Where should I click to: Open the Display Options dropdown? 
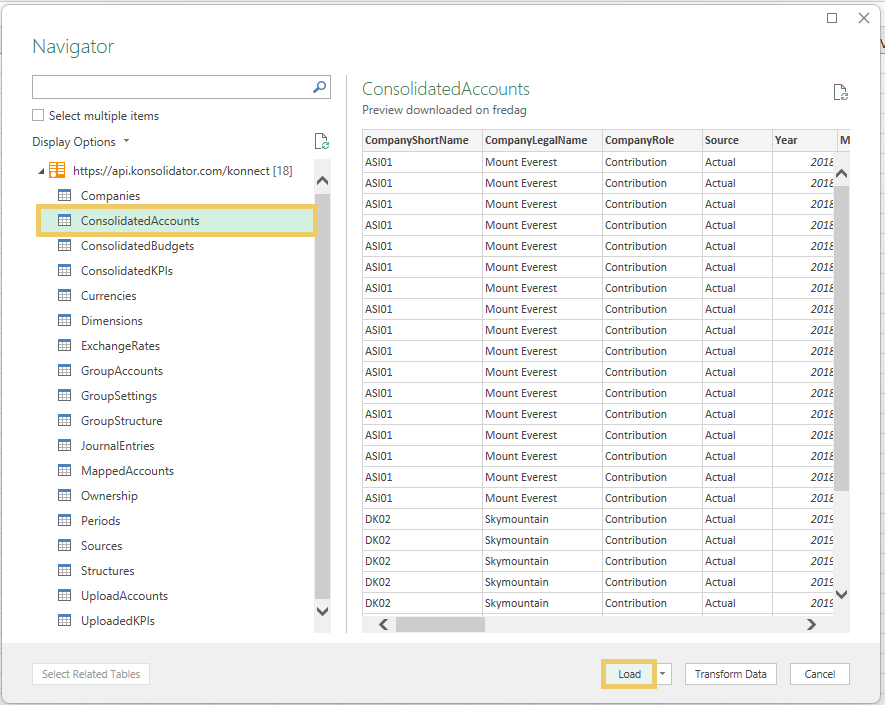click(x=81, y=142)
